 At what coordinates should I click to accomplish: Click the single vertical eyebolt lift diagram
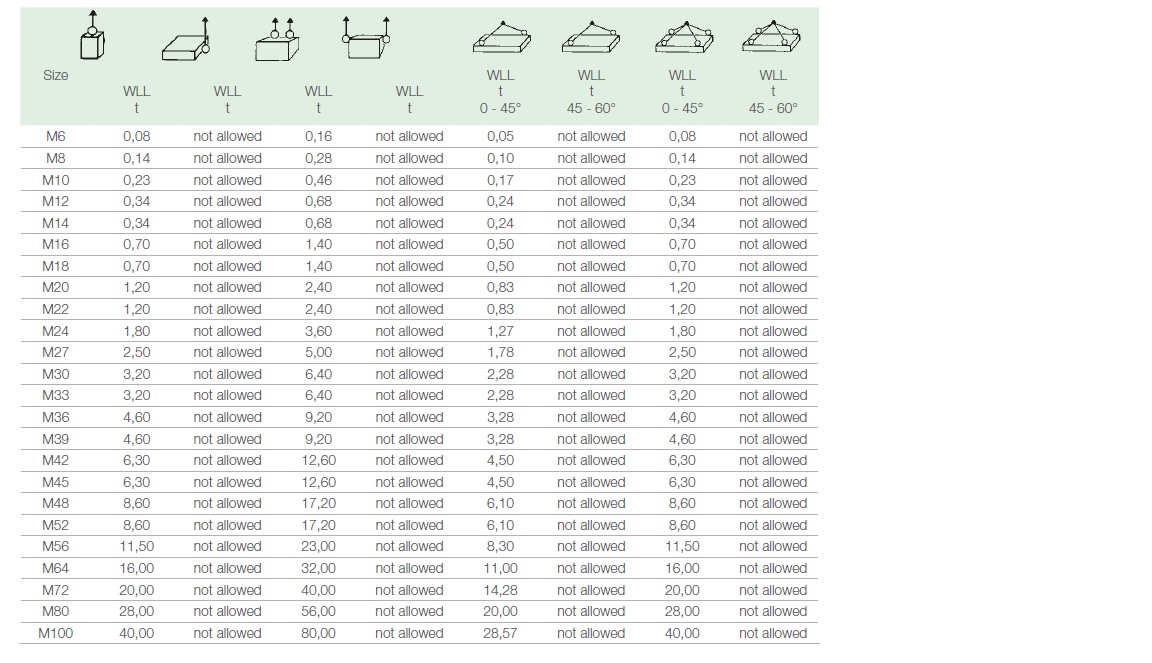pyautogui.click(x=90, y=36)
